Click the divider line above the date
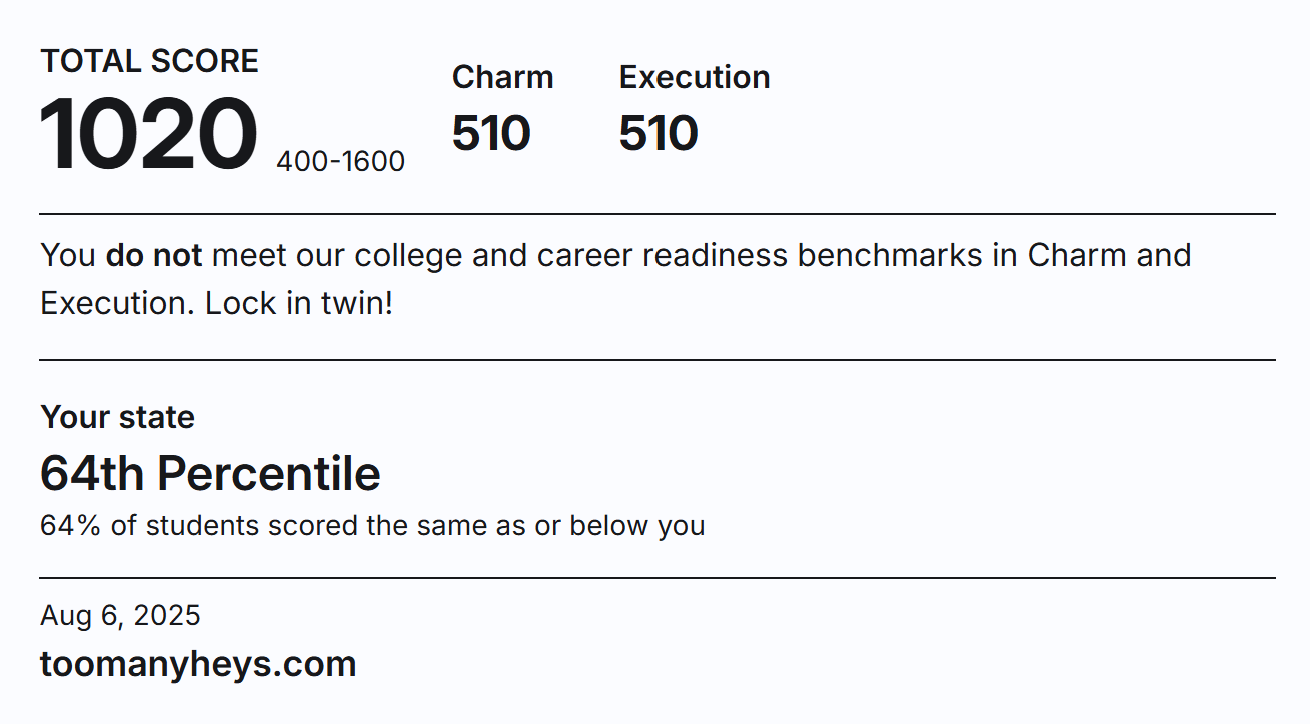Viewport: 1310px width, 724px height. pos(657,578)
